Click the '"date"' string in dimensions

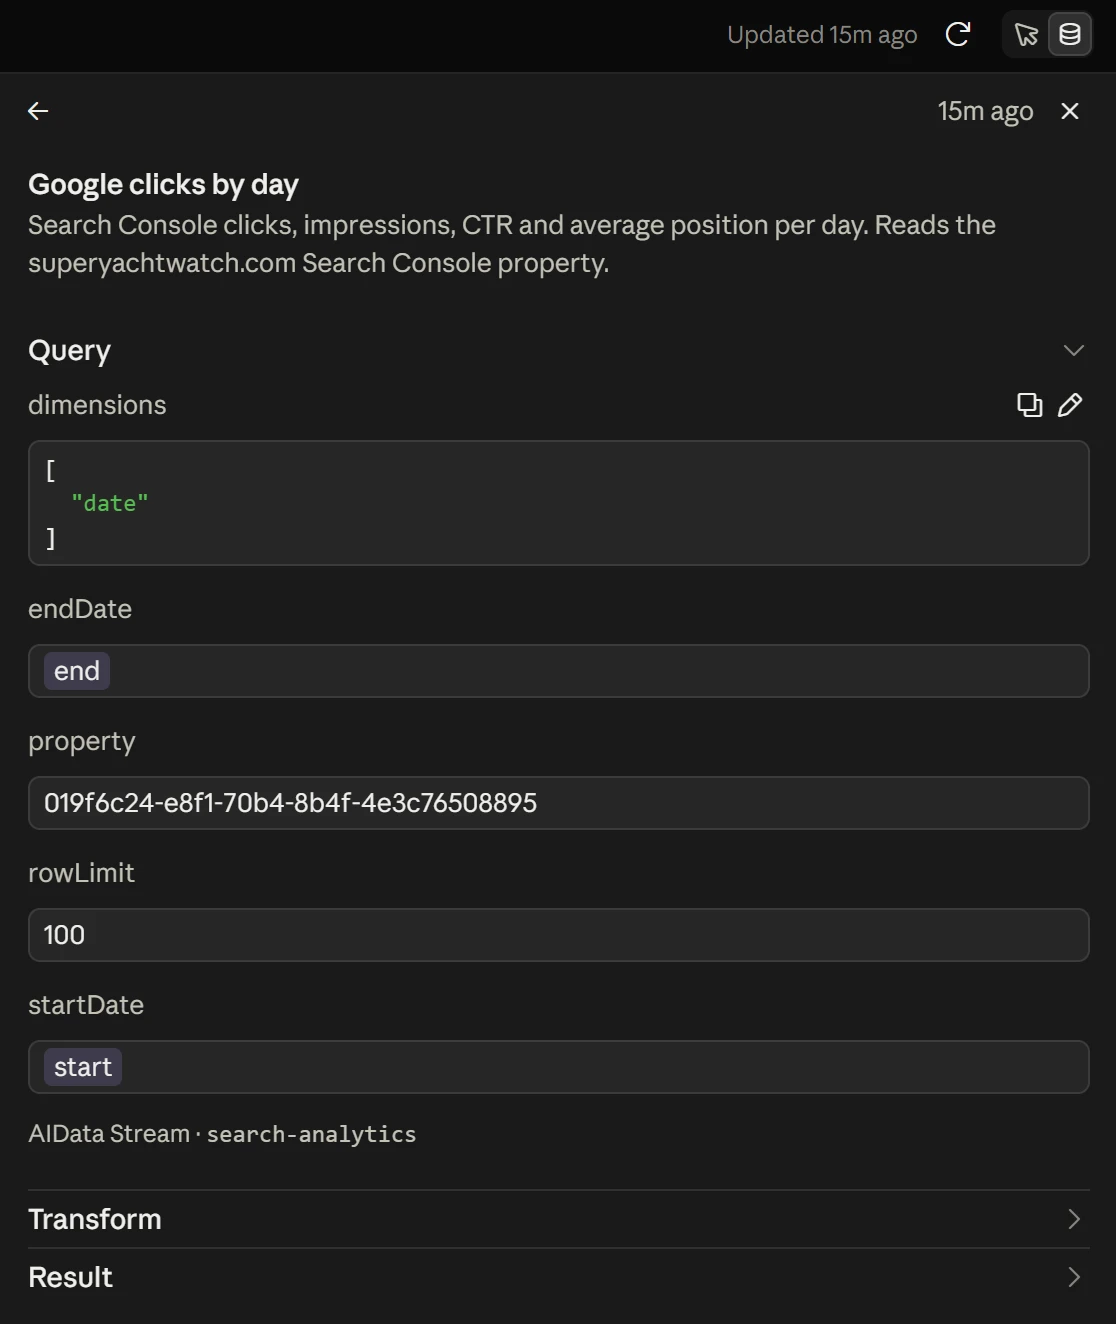coord(110,503)
